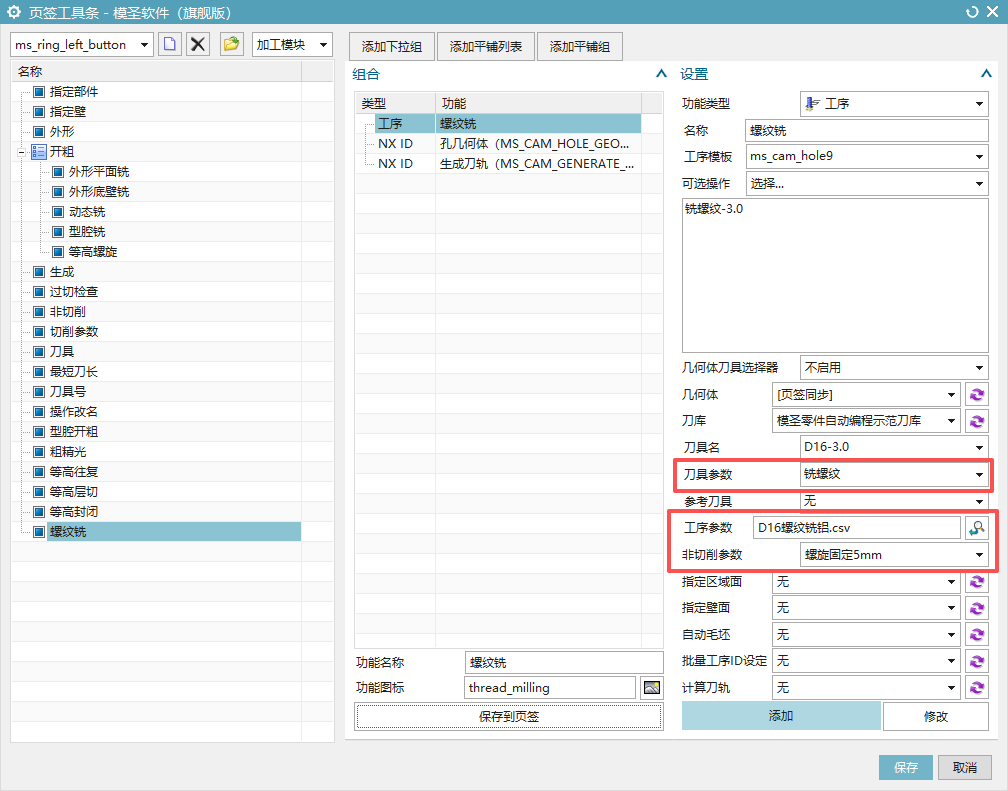The height and width of the screenshot is (791, 1008).
Task: Click the 添加下拉组 button
Action: 392,46
